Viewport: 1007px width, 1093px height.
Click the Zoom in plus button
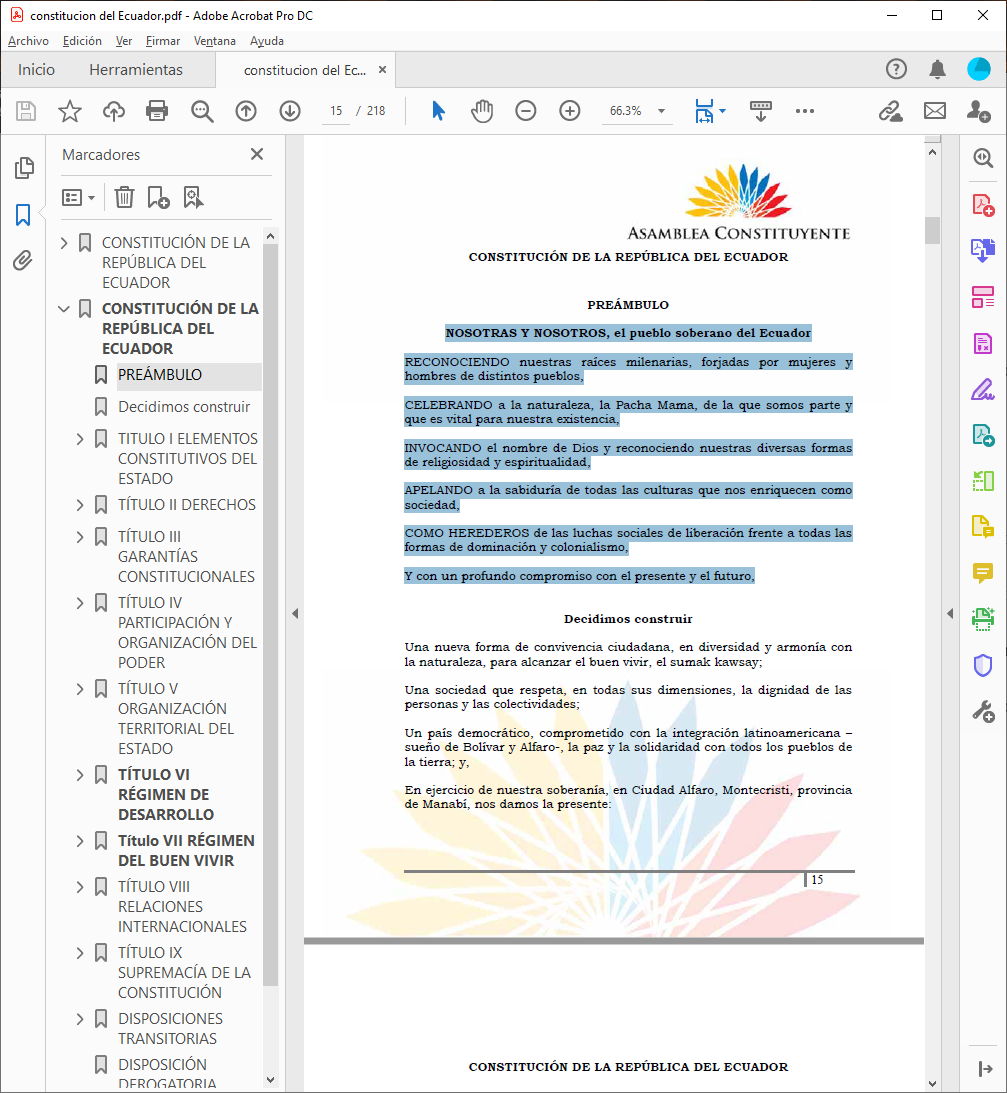coord(569,111)
